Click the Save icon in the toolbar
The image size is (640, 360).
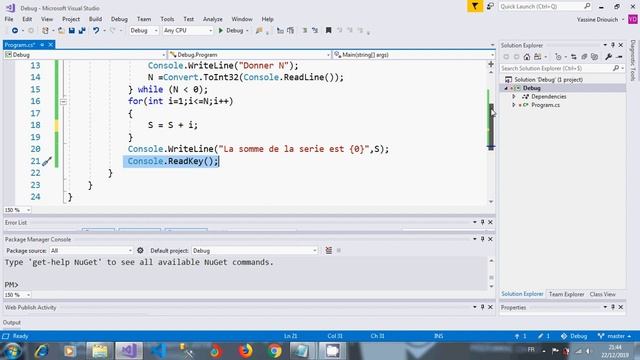(72, 31)
